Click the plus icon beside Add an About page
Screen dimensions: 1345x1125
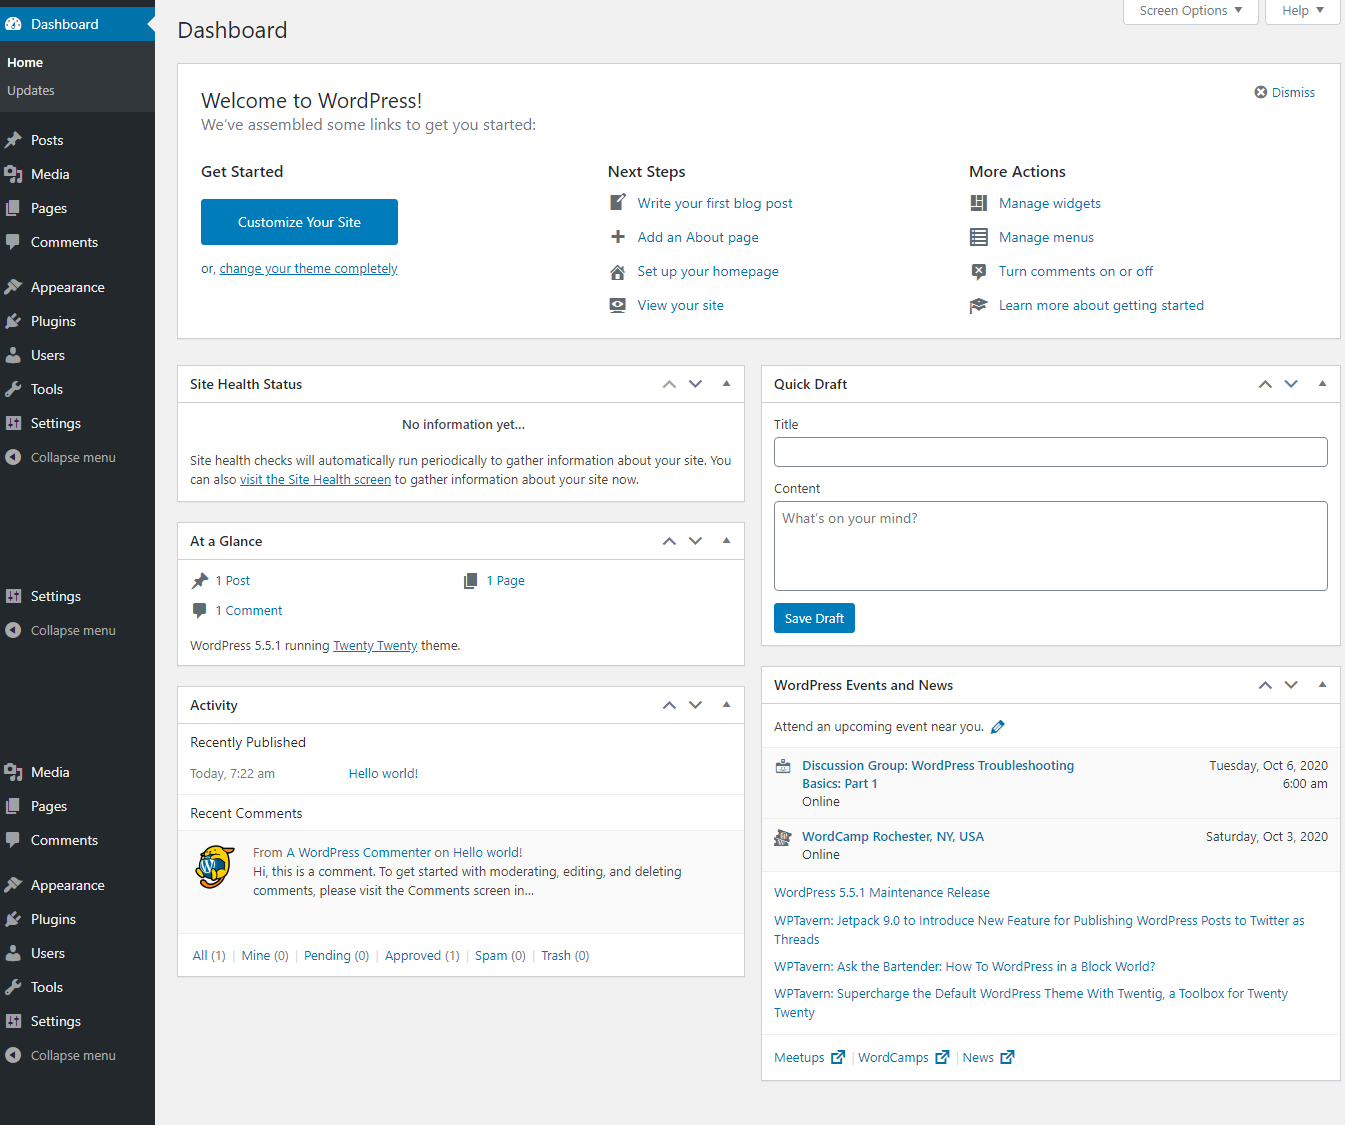point(618,237)
